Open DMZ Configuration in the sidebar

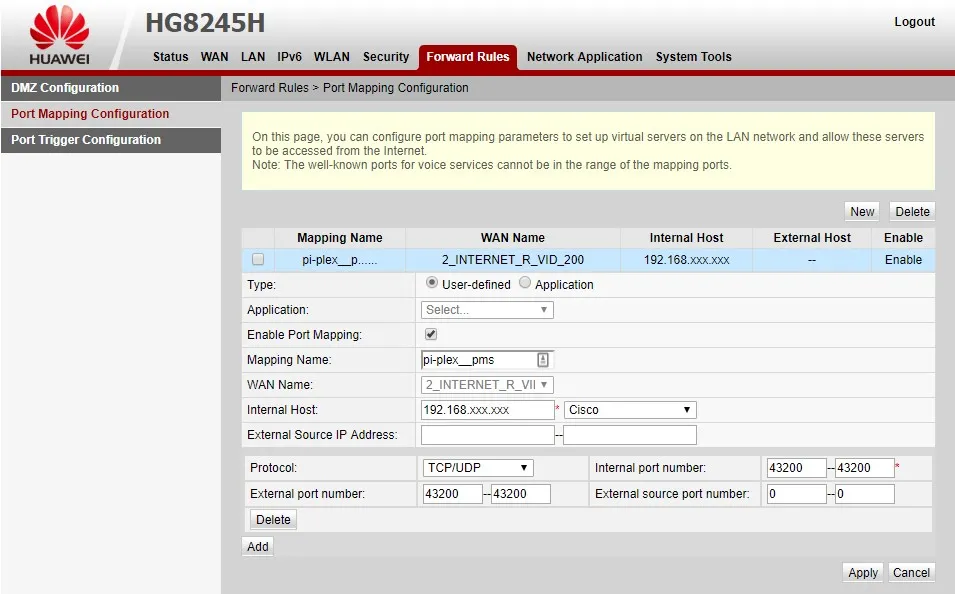[x=65, y=88]
